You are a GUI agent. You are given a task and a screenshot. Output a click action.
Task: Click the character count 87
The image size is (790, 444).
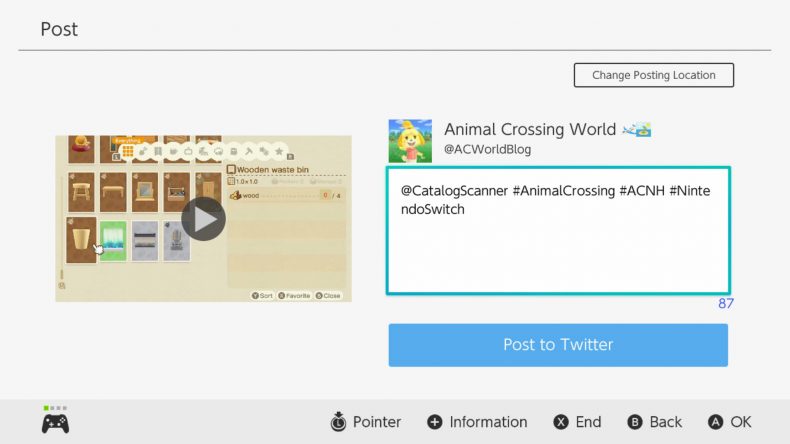(725, 303)
